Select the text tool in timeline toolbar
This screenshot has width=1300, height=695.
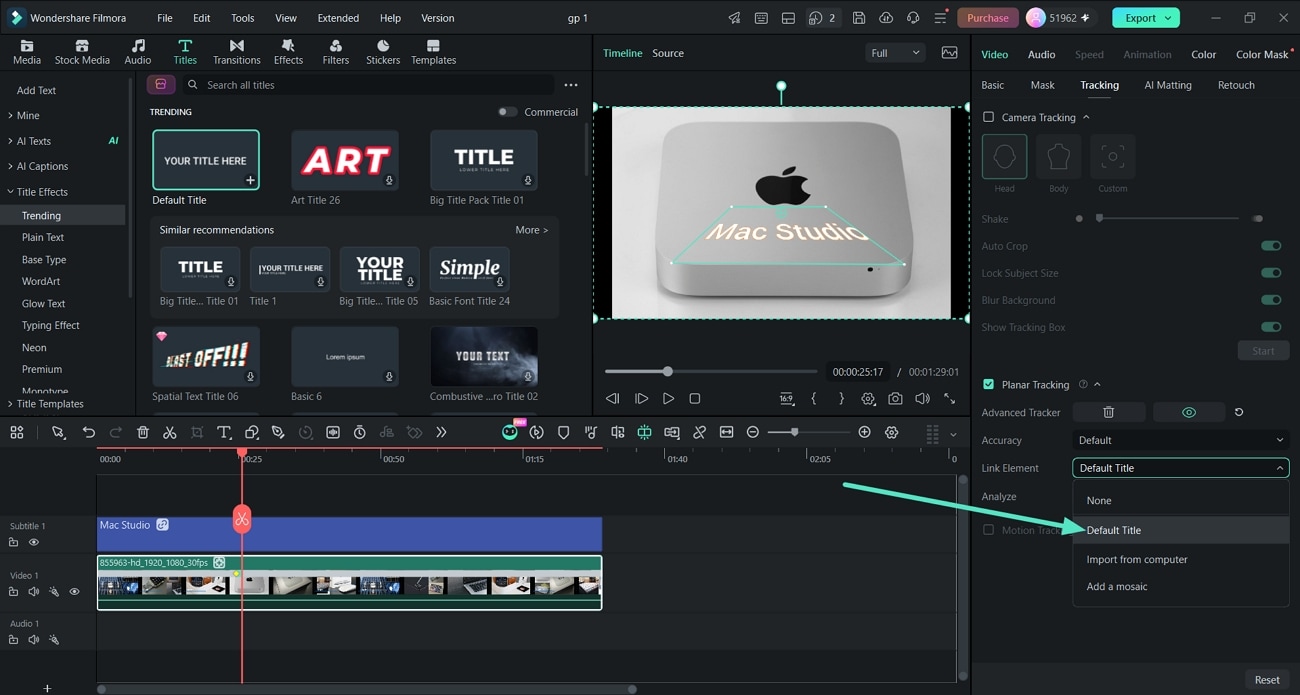(224, 432)
